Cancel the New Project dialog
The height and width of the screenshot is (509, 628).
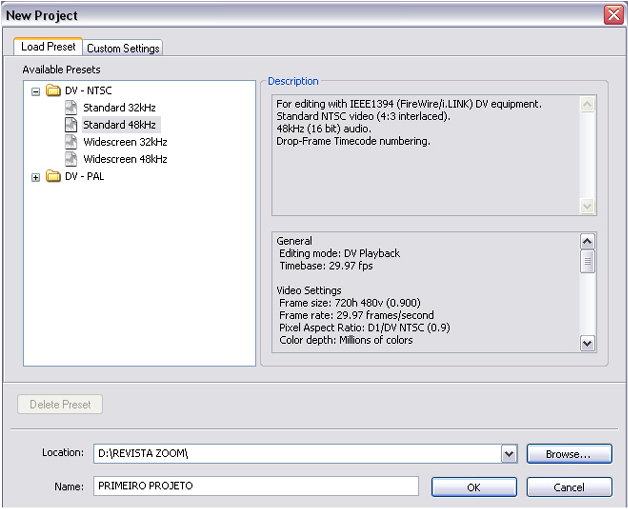569,487
